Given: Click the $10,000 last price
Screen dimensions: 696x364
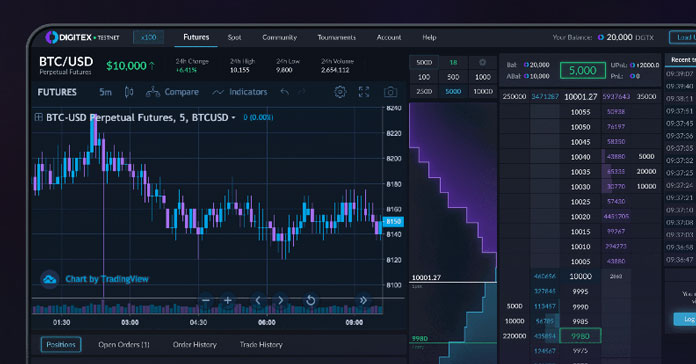Looking at the screenshot, I should (126, 66).
